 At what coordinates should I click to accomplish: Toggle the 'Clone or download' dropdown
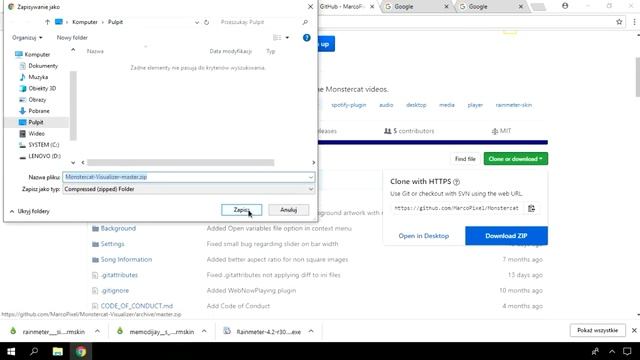[x=516, y=159]
